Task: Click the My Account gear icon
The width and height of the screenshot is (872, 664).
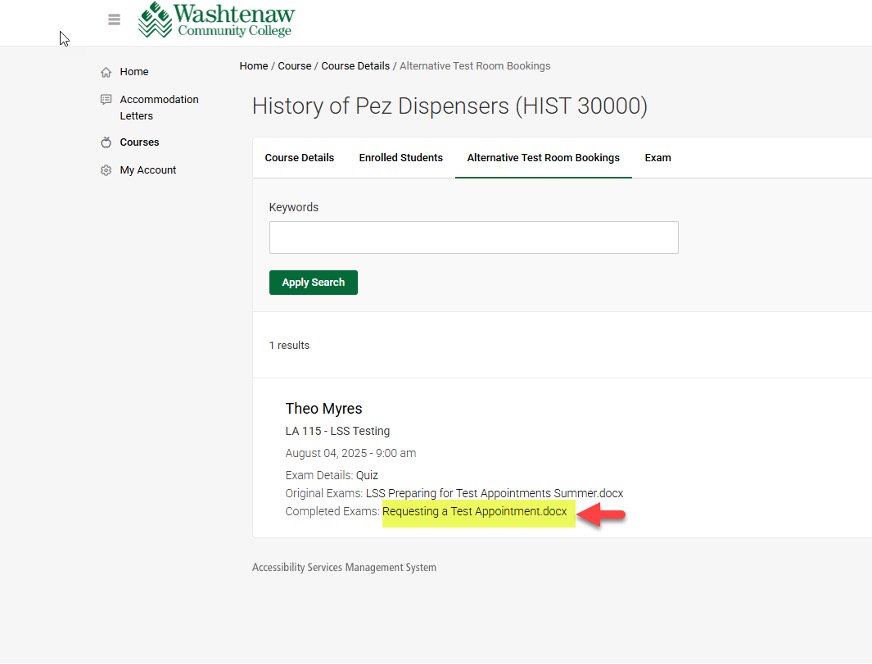Action: 106,170
